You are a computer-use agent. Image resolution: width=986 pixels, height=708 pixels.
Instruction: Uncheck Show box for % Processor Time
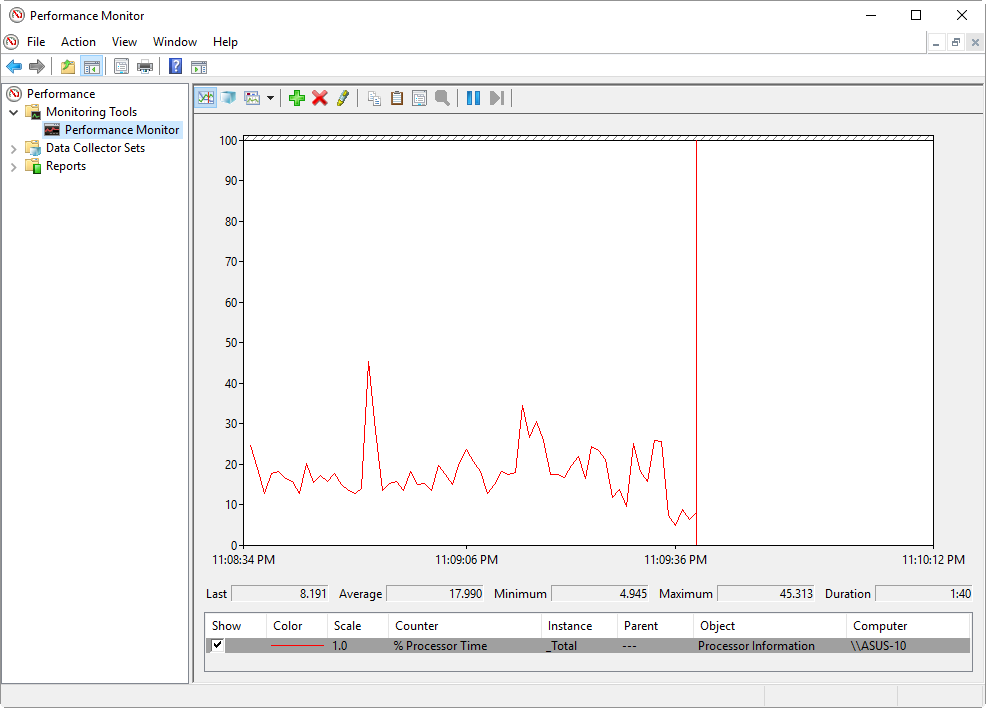point(218,645)
